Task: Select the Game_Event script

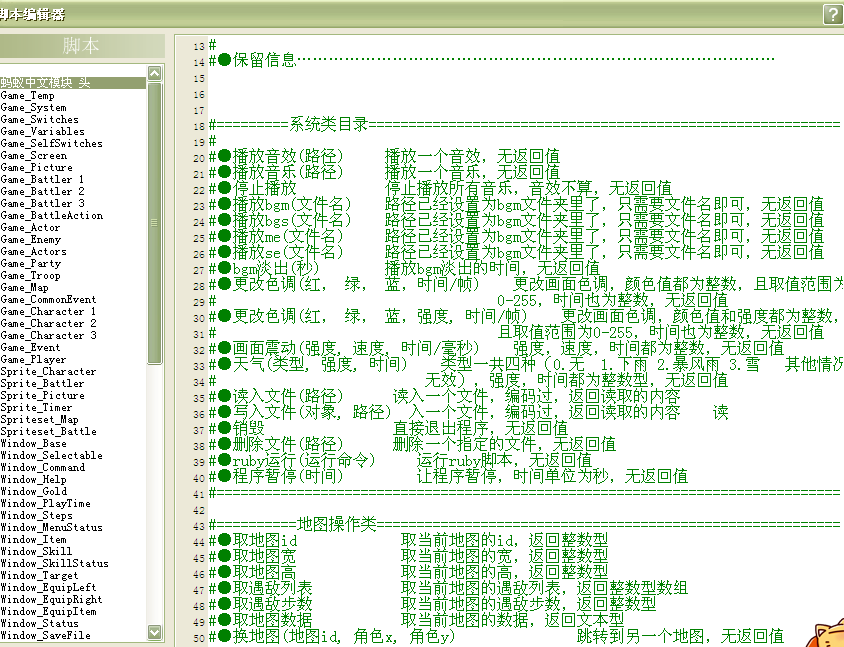Action: click(x=30, y=347)
